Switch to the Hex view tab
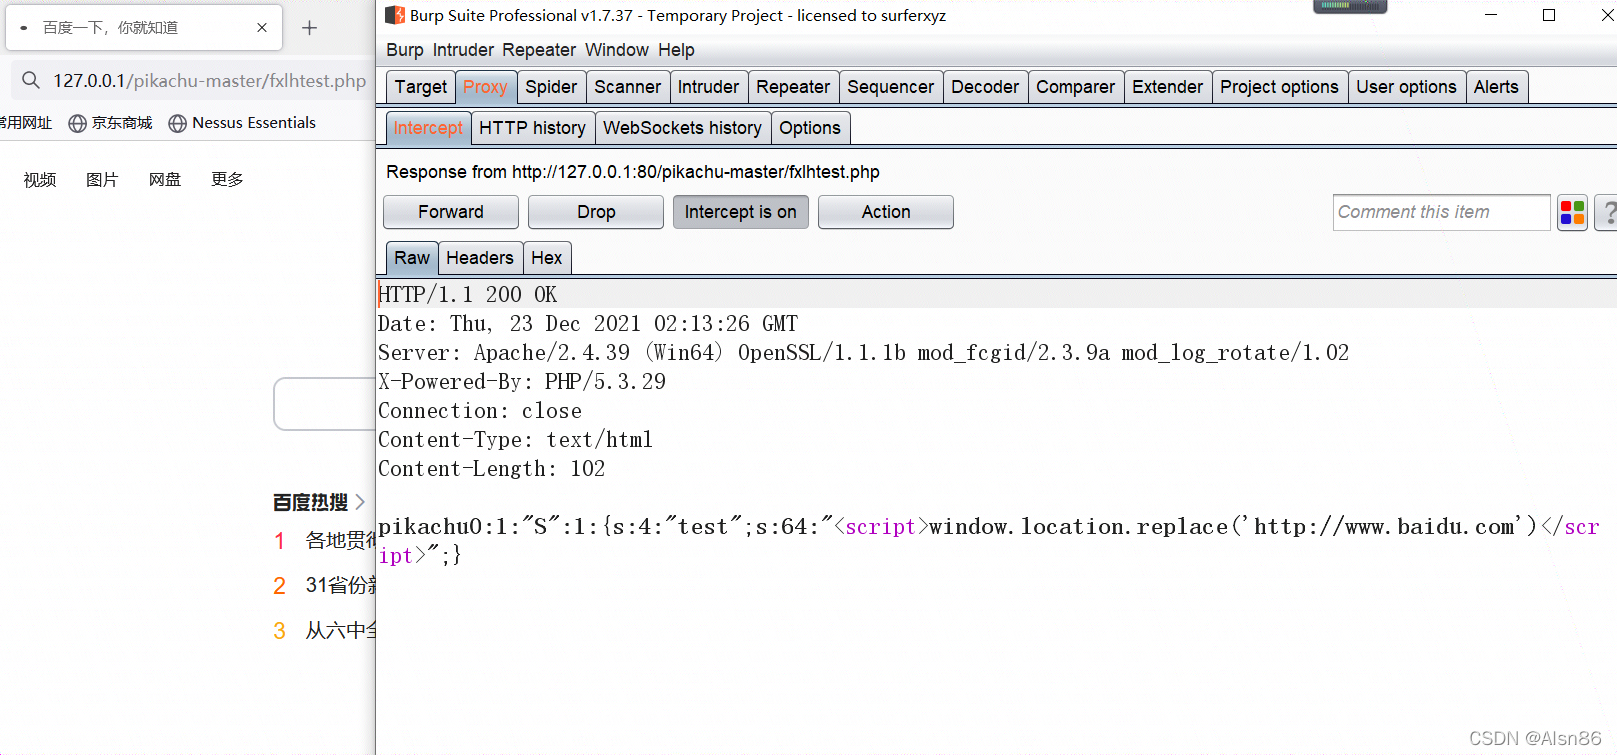 pyautogui.click(x=546, y=258)
